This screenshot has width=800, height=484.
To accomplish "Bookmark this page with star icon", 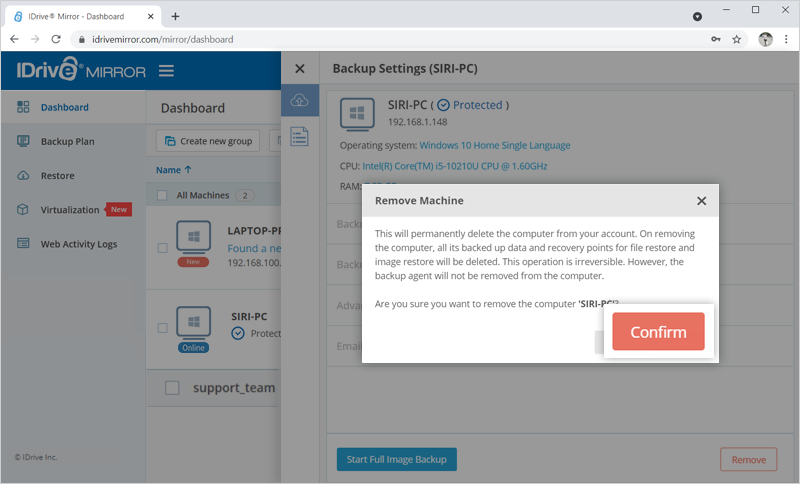I will (737, 39).
